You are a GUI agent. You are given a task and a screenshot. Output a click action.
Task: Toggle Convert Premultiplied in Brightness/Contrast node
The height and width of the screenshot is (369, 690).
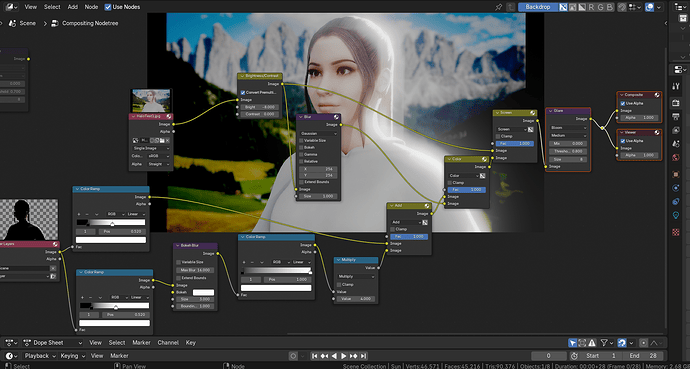coord(243,93)
